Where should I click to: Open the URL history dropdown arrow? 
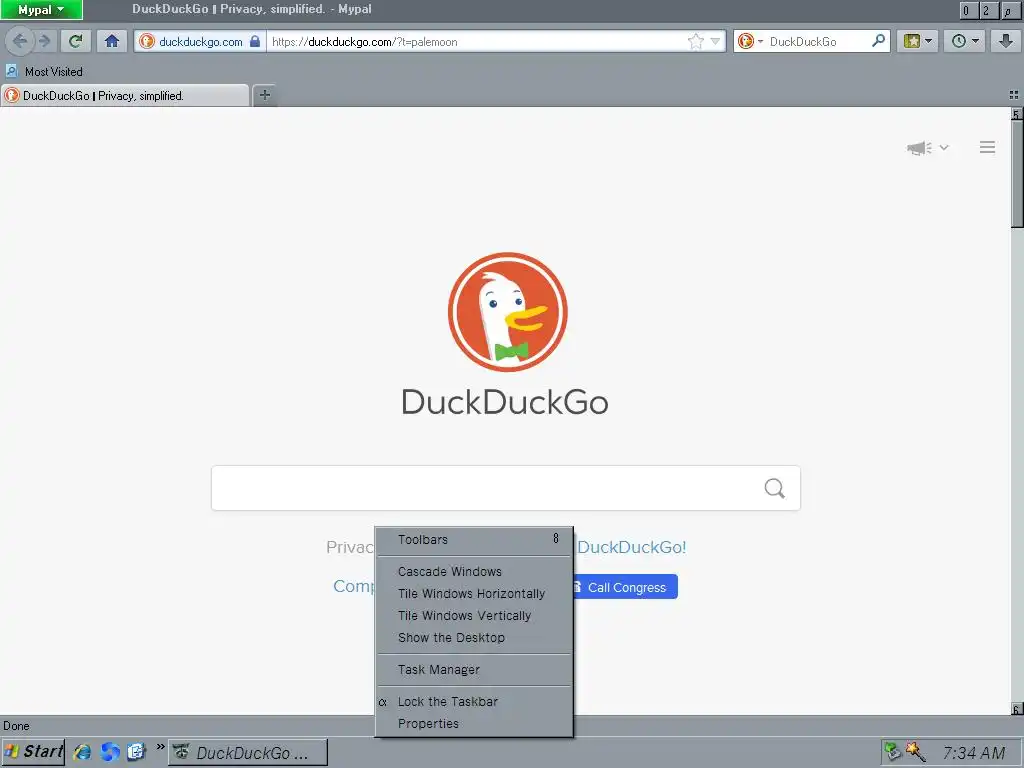[x=715, y=41]
